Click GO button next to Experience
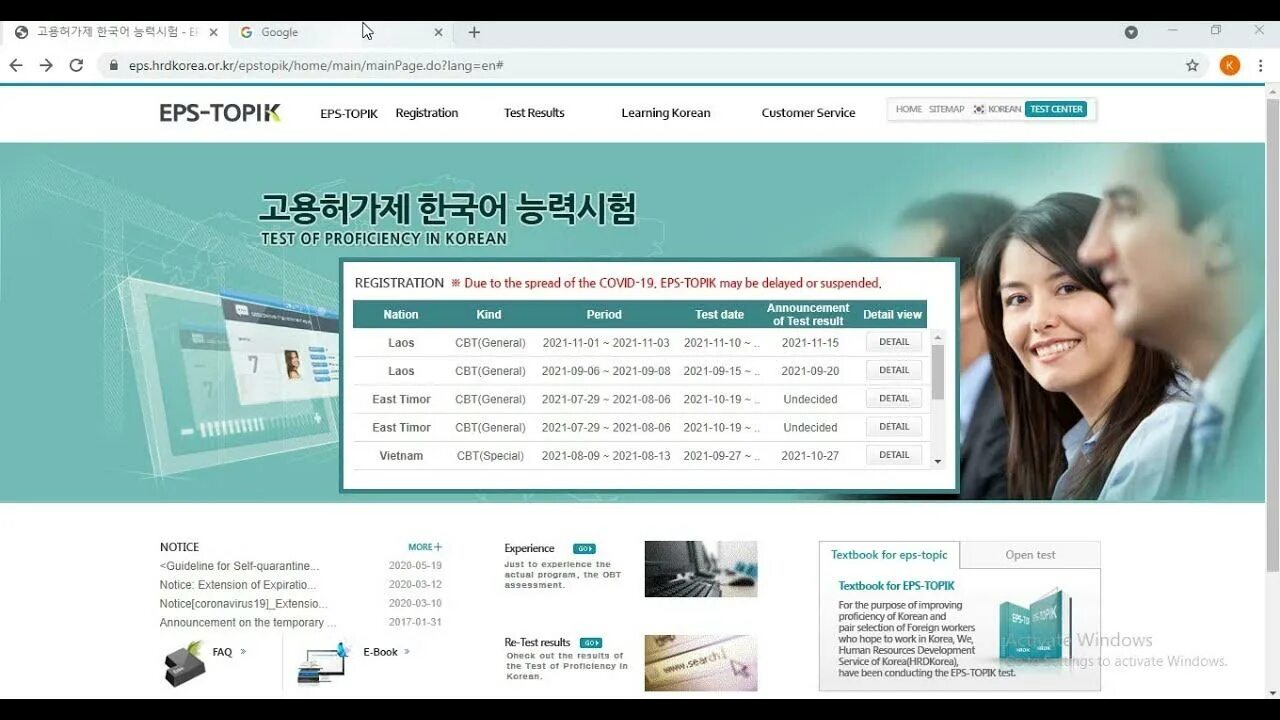The height and width of the screenshot is (720, 1280). click(584, 548)
